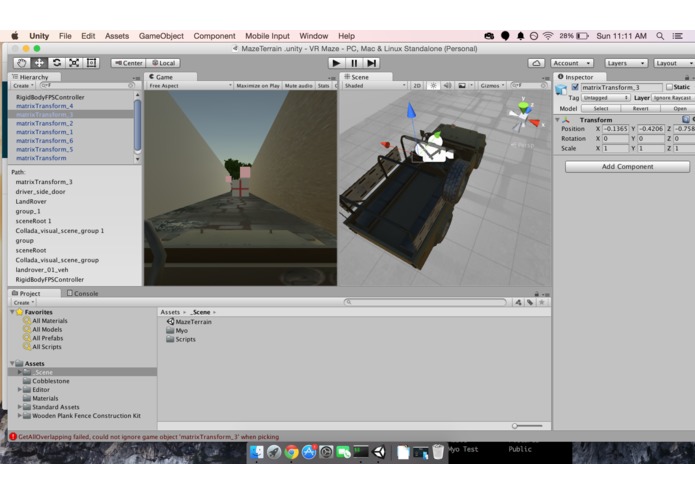Switch to the Console tab
This screenshot has height=494, width=695.
pyautogui.click(x=82, y=293)
